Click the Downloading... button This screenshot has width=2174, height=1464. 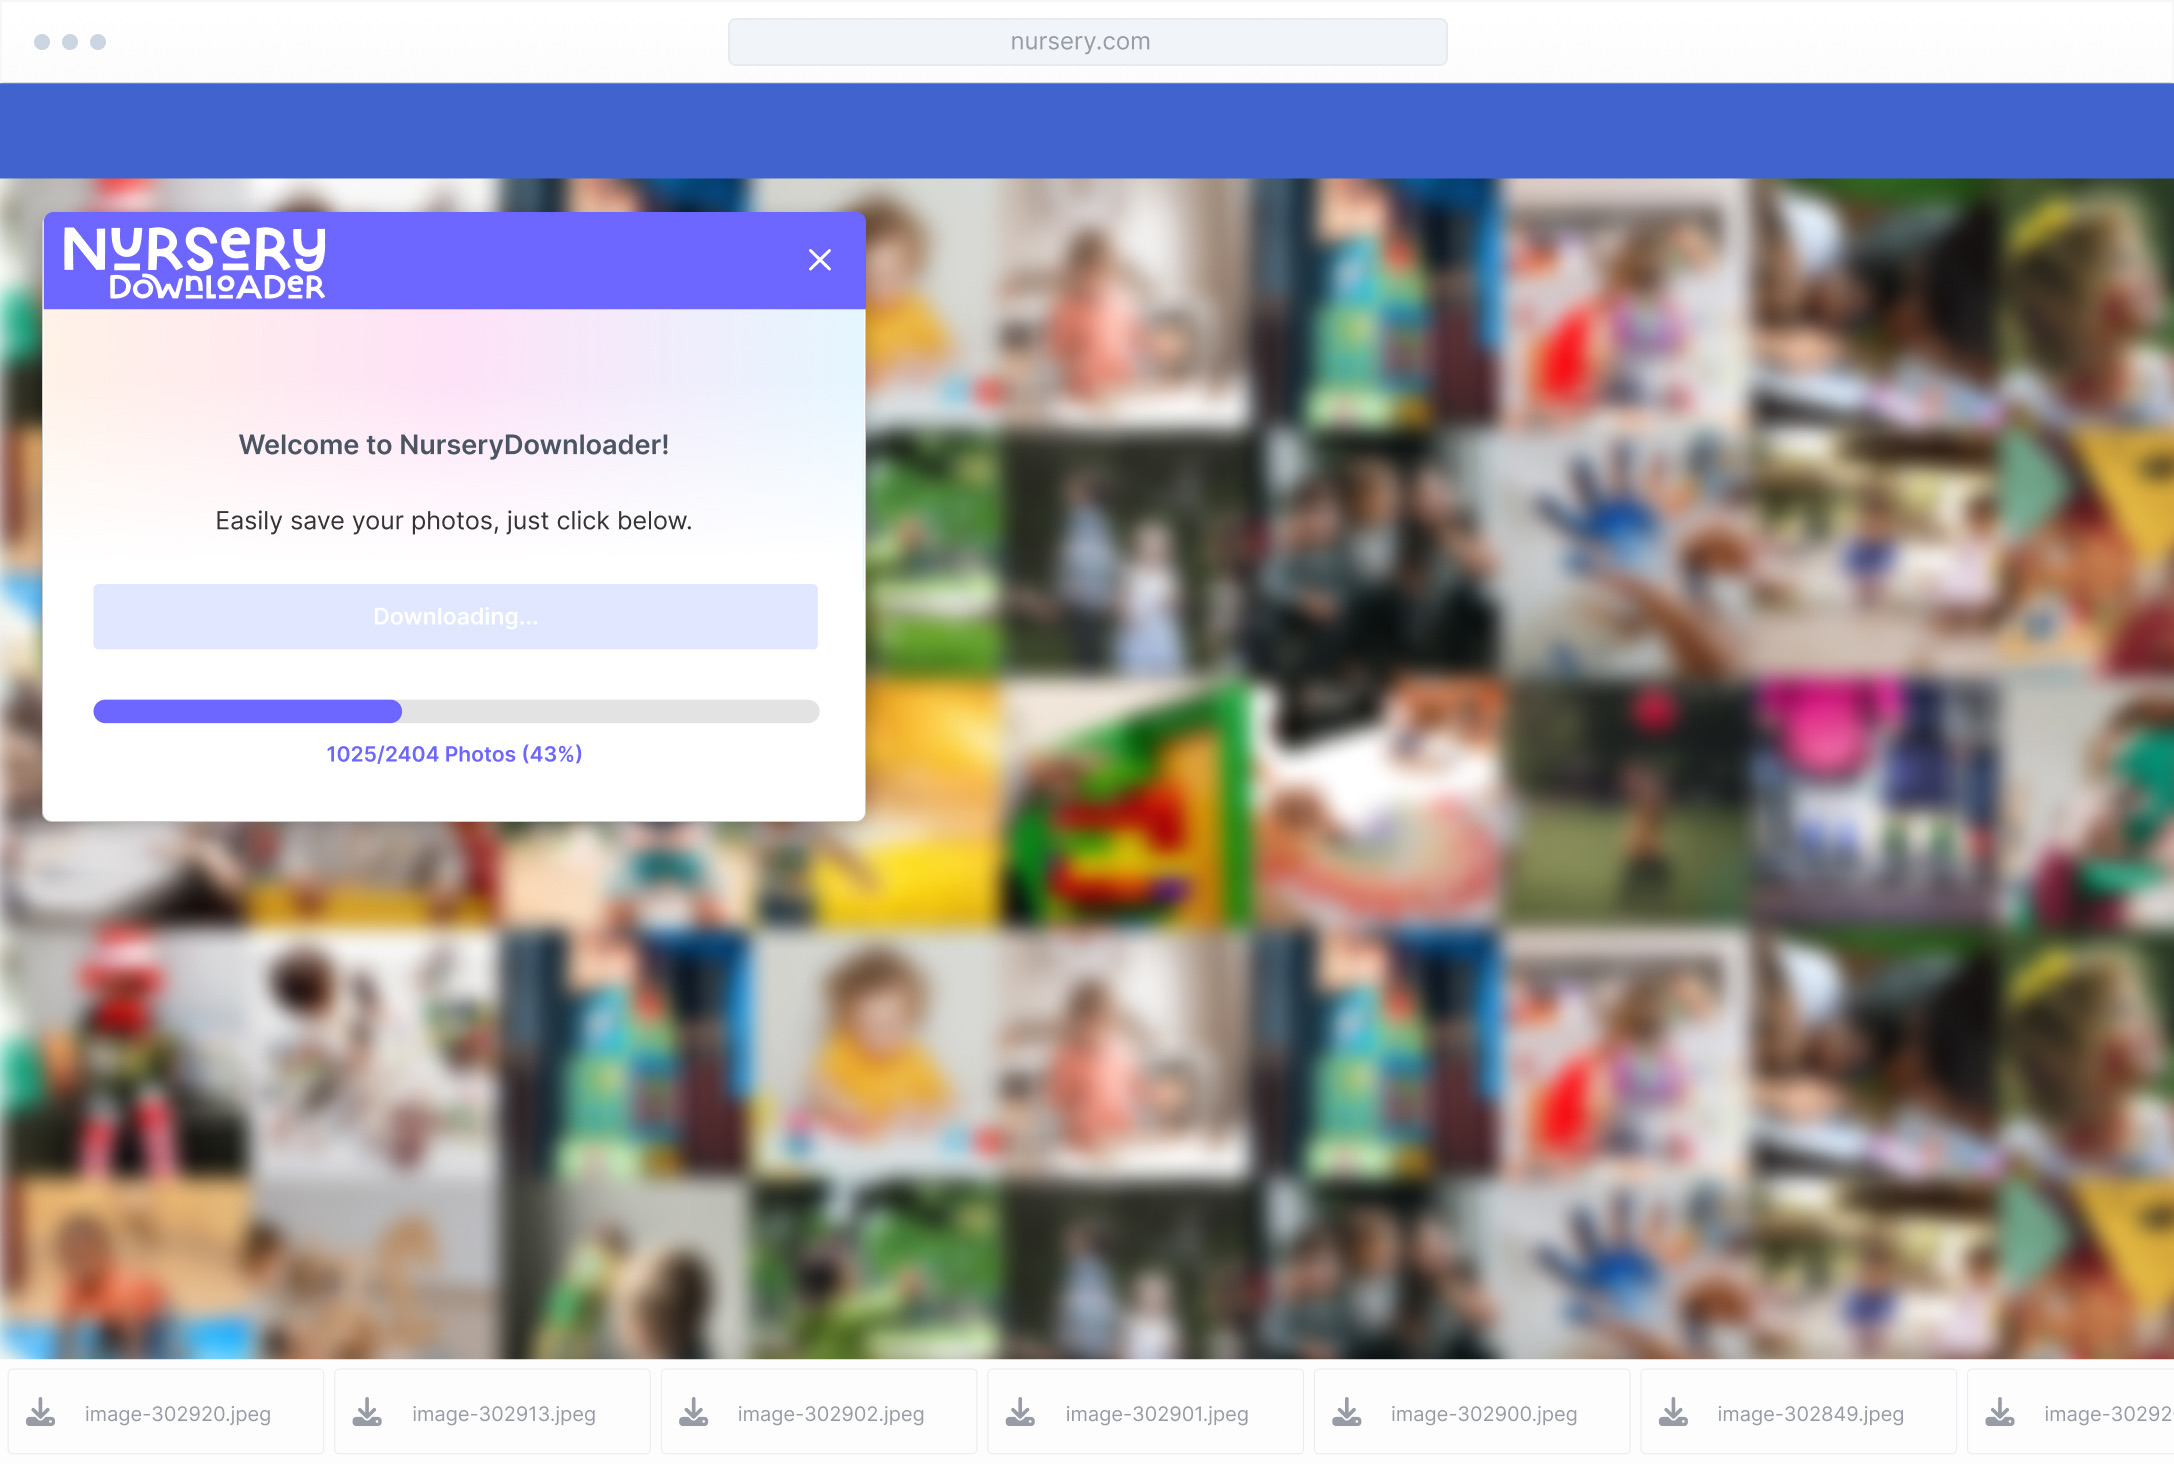pyautogui.click(x=455, y=617)
